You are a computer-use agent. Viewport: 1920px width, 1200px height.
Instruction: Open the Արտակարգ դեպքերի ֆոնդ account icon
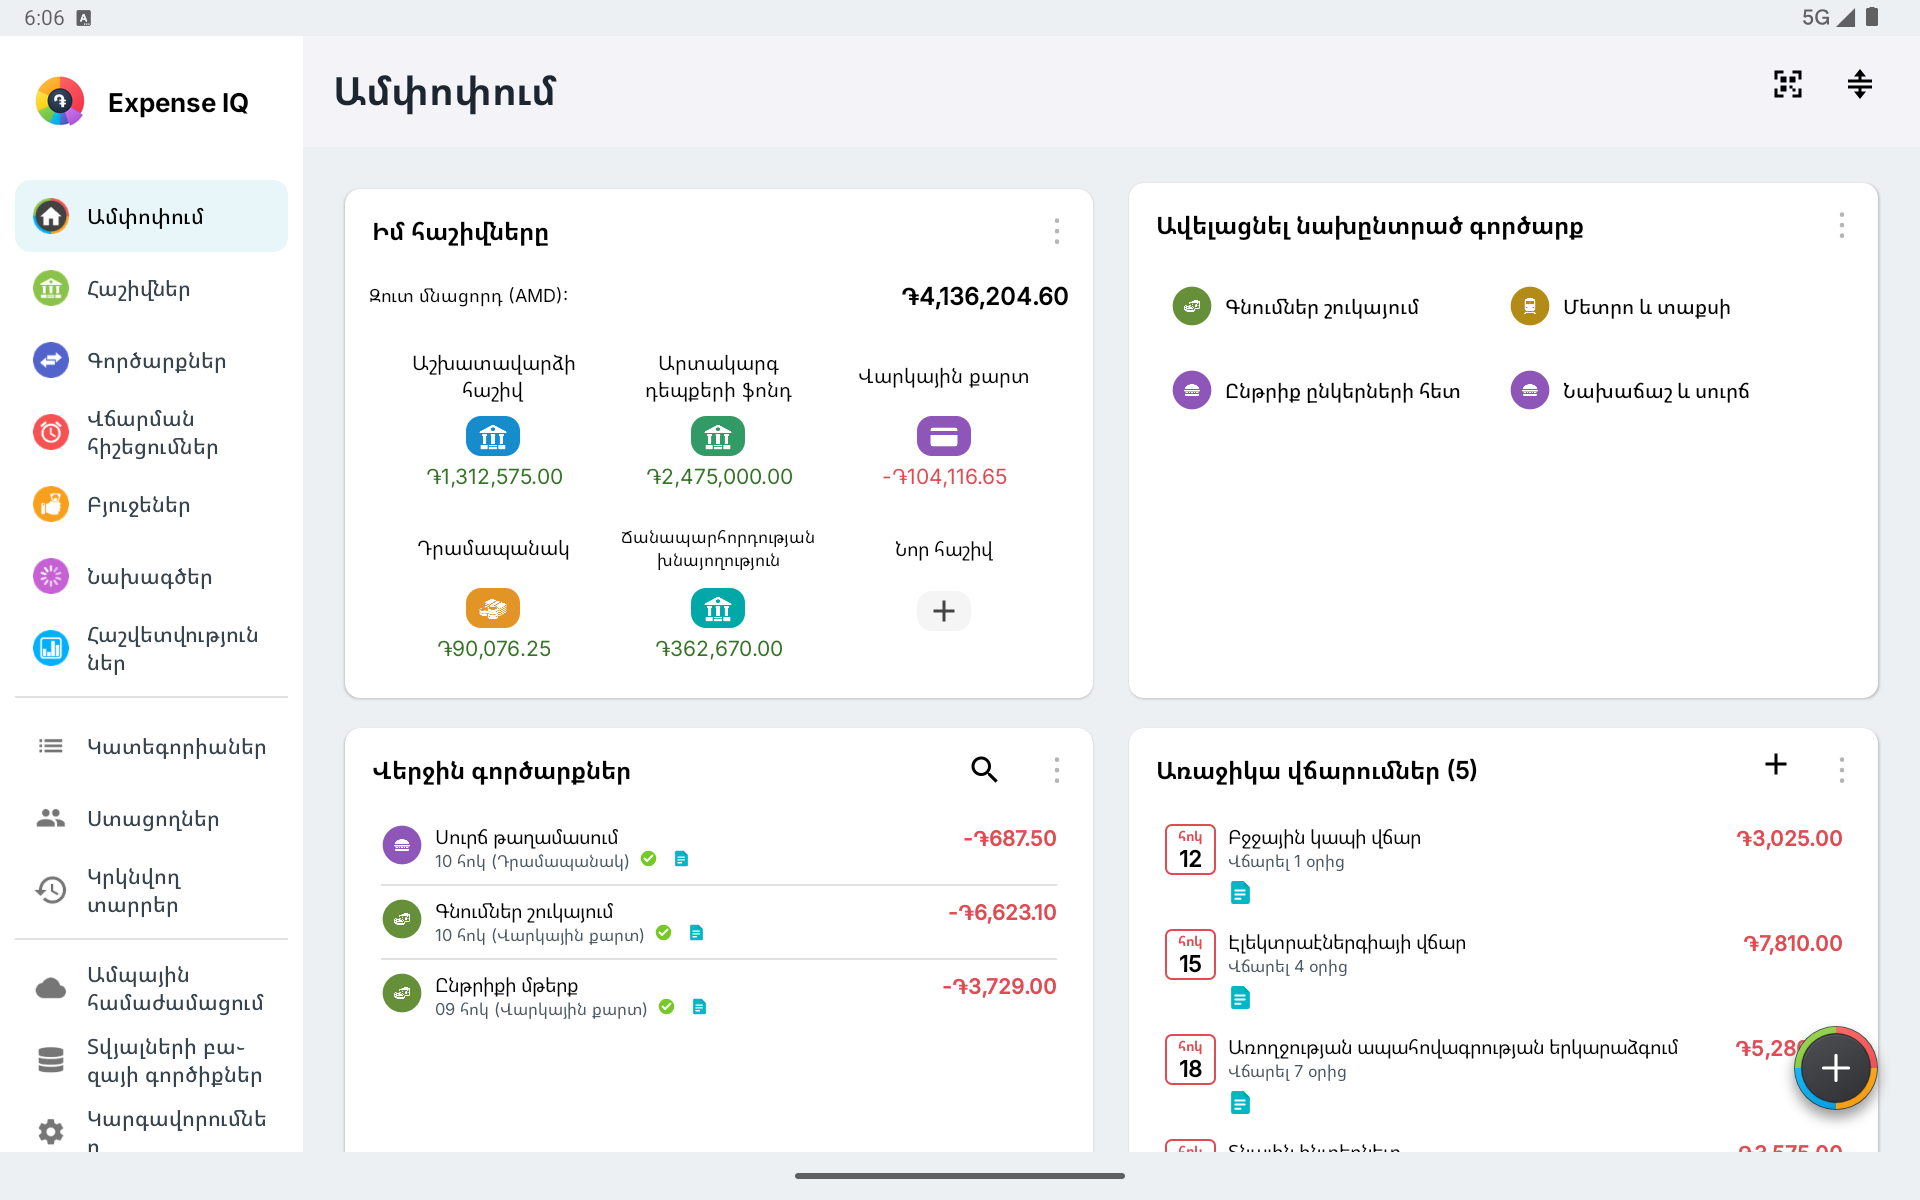coord(718,436)
